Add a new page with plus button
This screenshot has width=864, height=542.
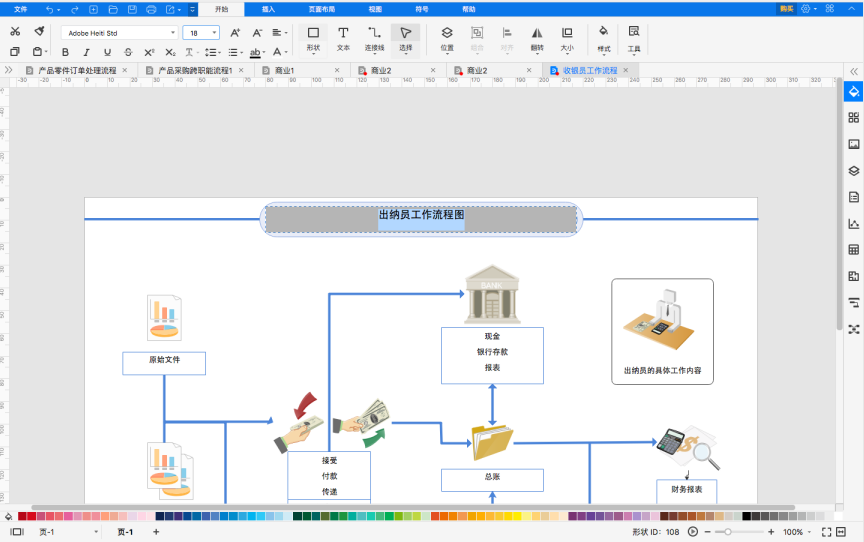tap(156, 532)
